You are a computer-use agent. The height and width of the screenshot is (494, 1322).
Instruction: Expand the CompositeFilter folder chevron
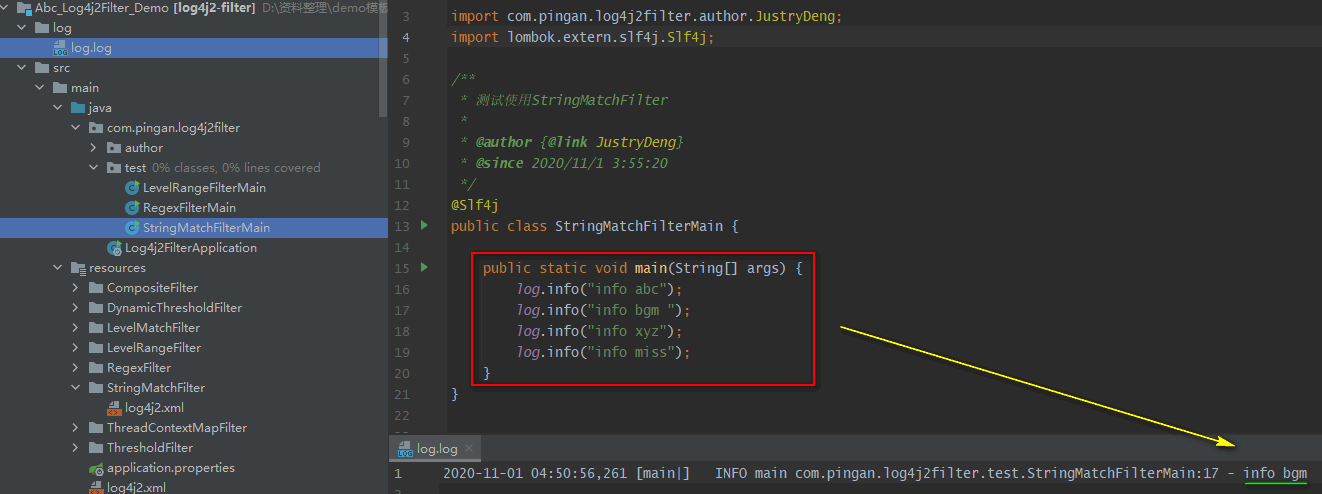click(77, 288)
